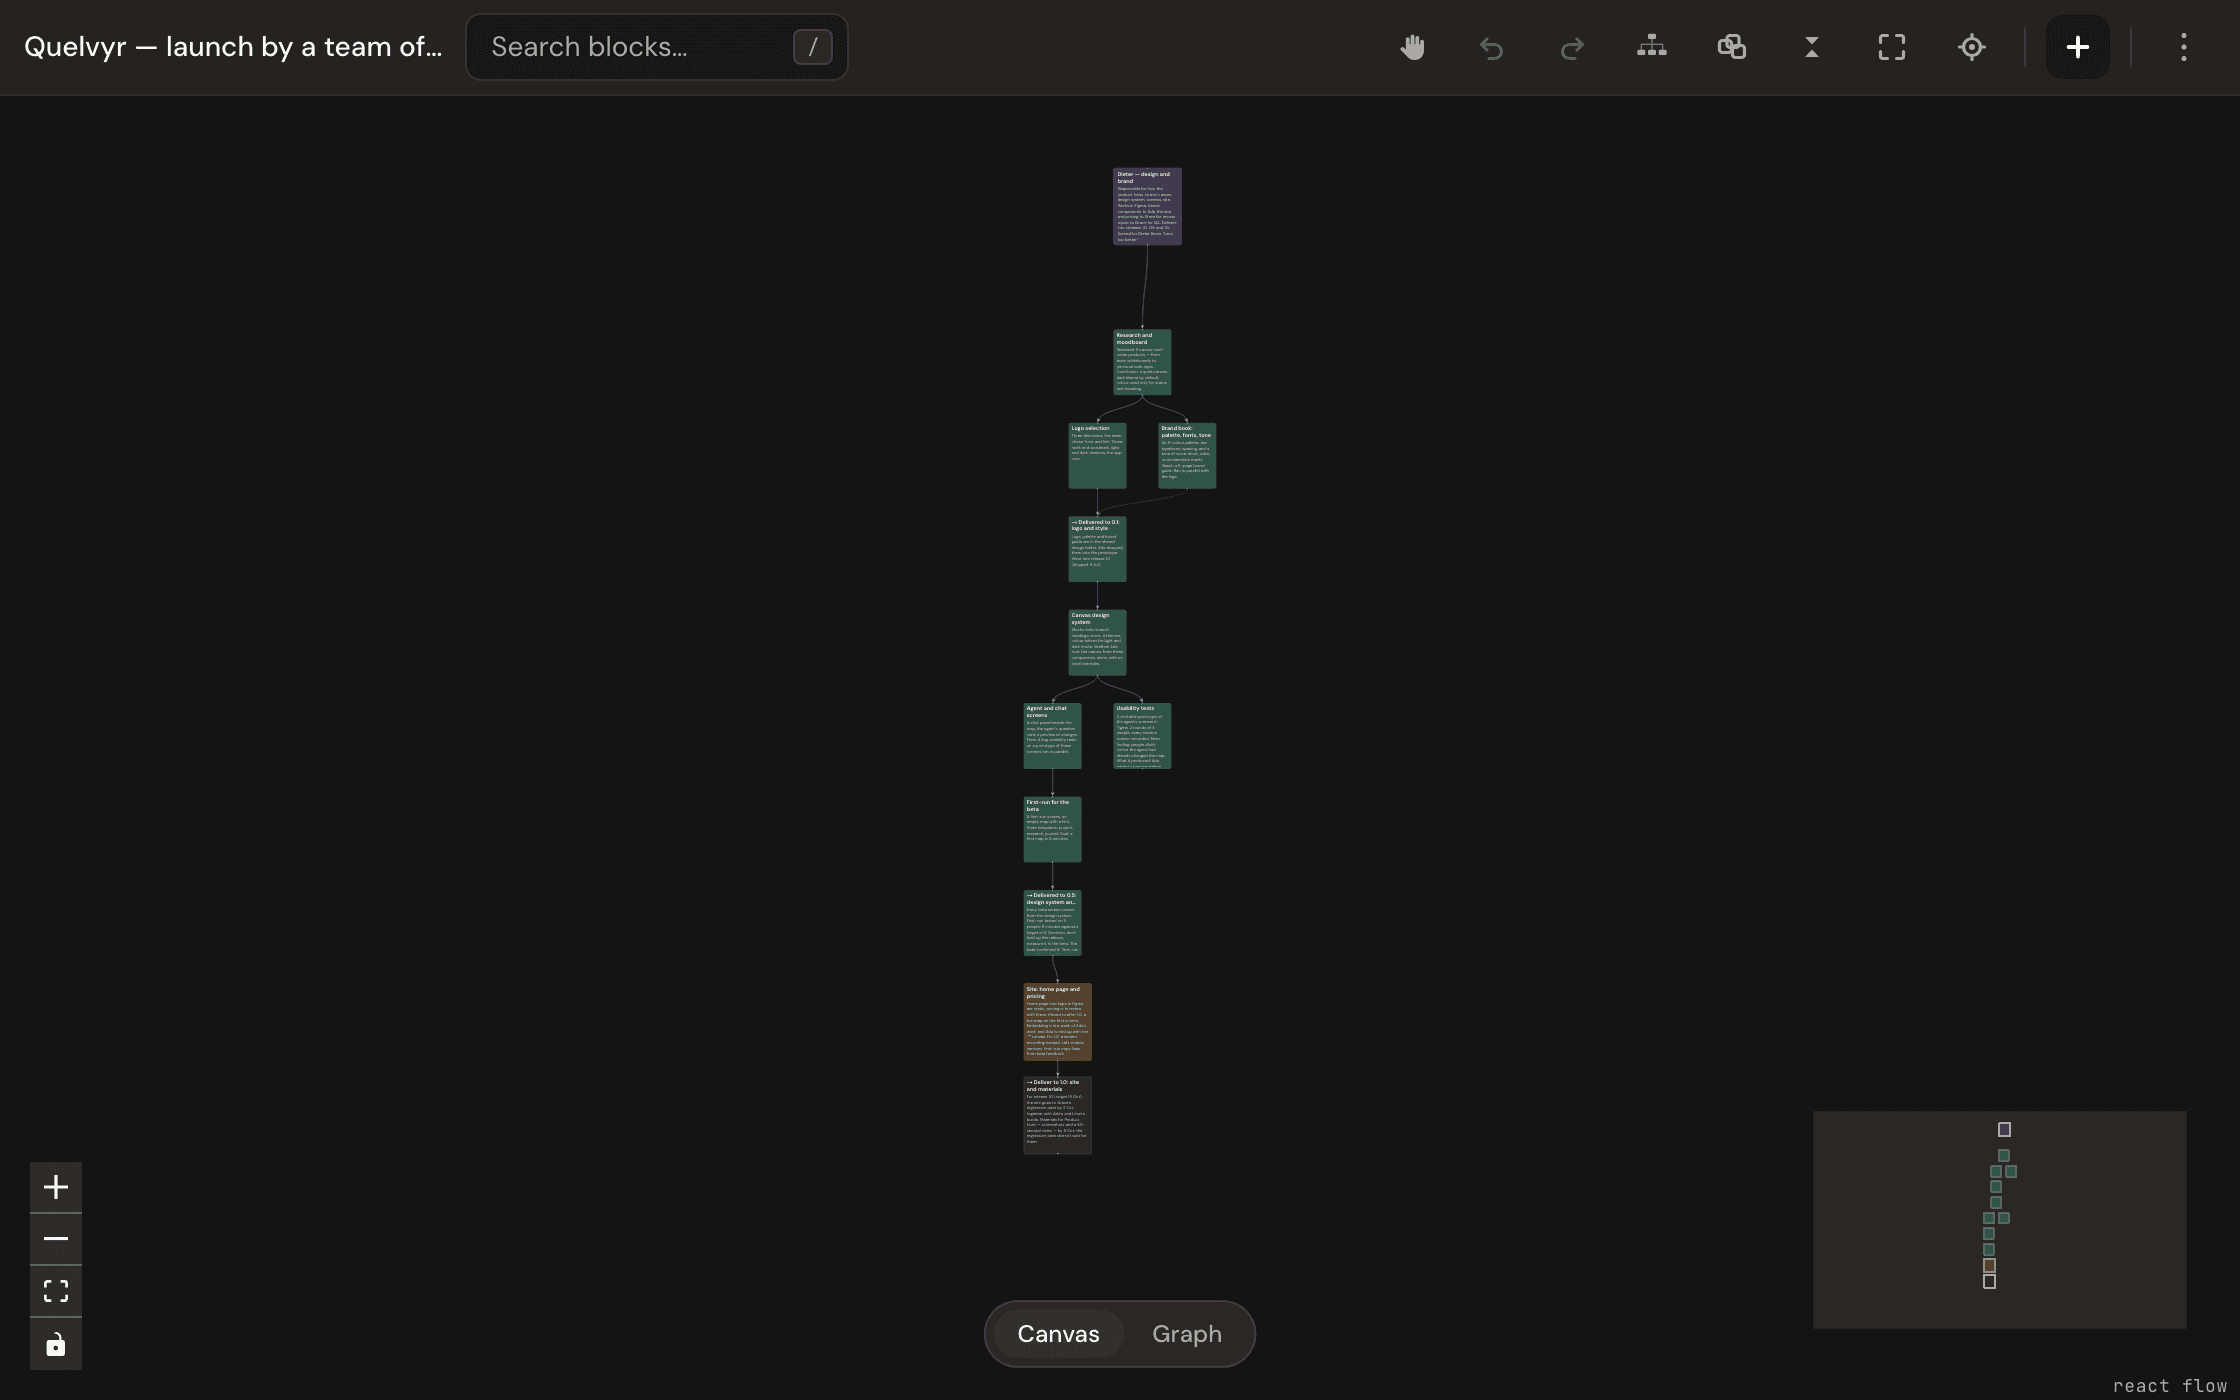
Task: Select the Research and moodboard block
Action: [x=1142, y=362]
